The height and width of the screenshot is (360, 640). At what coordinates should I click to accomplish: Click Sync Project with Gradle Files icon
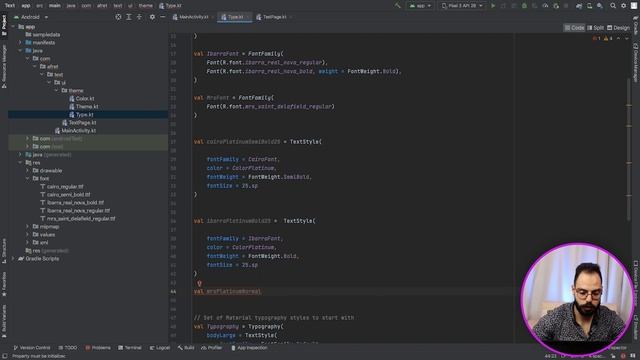pyautogui.click(x=579, y=6)
